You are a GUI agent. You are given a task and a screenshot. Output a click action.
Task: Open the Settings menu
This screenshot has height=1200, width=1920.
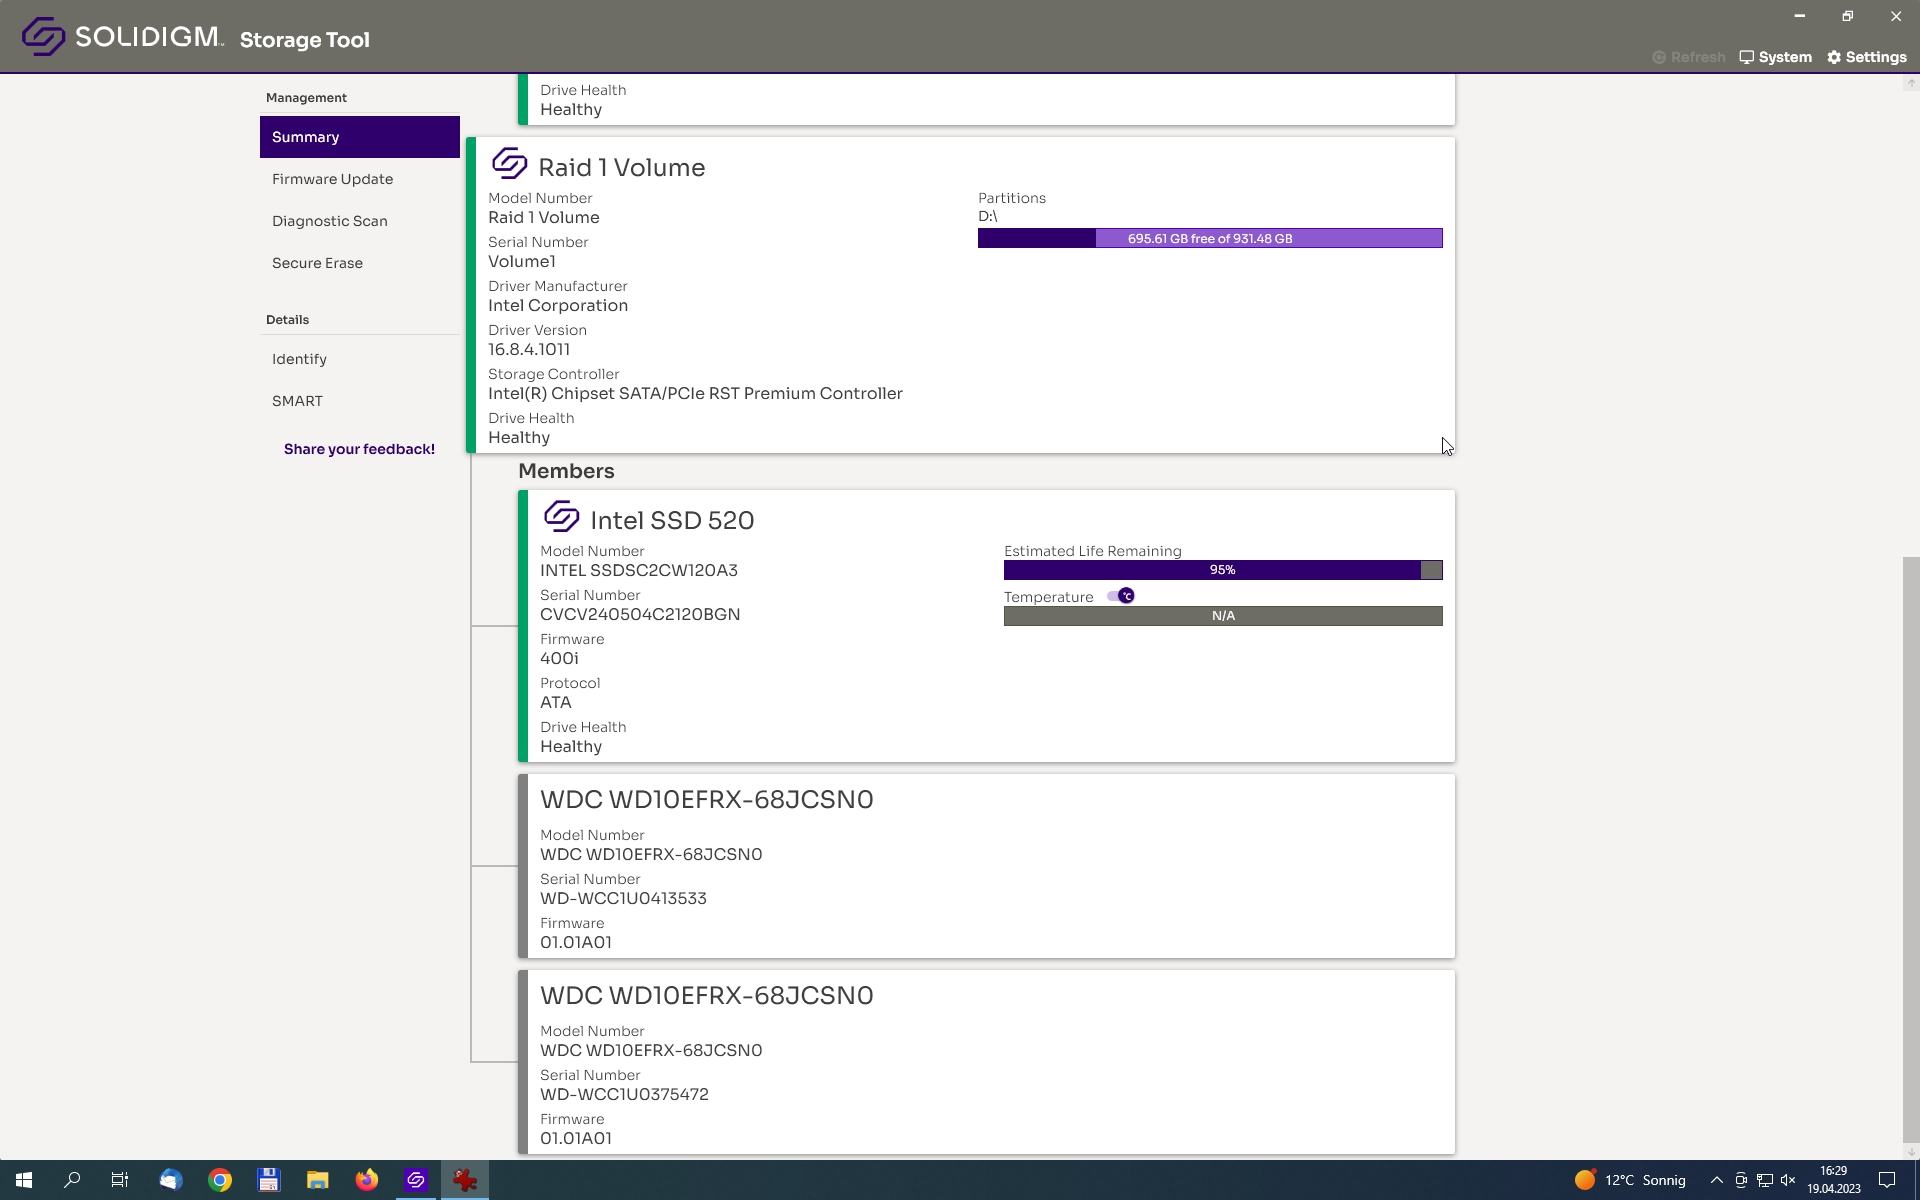click(1867, 57)
